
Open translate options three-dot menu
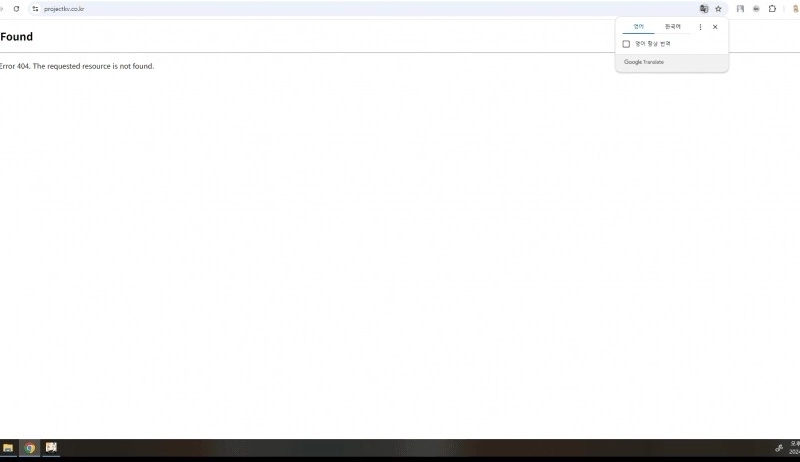click(x=700, y=27)
